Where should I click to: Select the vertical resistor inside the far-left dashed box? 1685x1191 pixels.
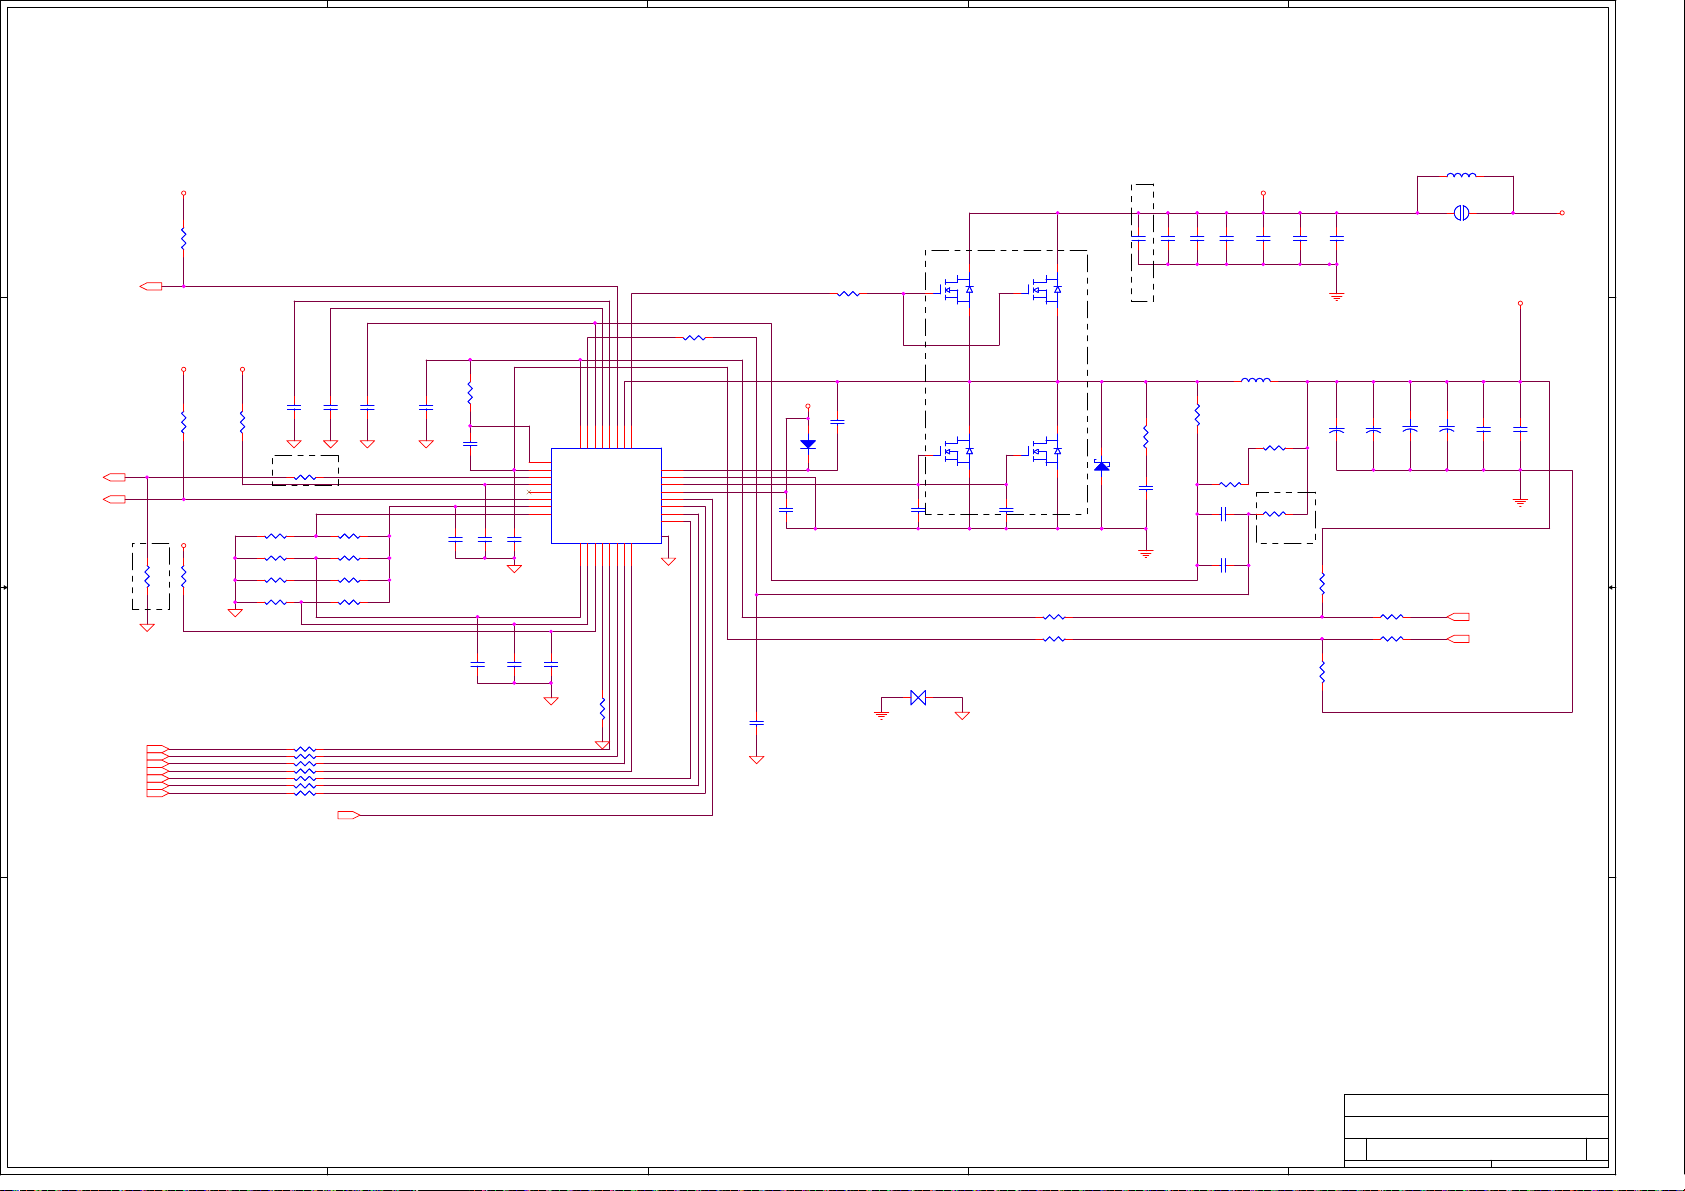(147, 577)
